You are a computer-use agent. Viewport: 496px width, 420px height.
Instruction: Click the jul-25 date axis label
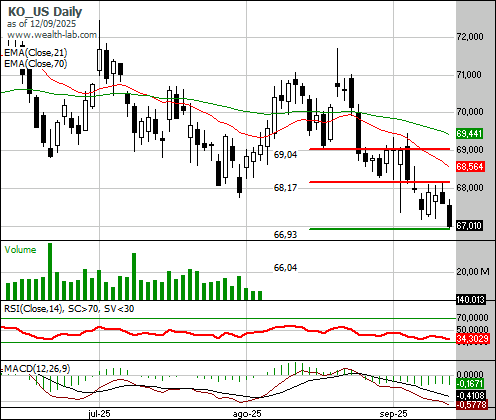pos(99,414)
